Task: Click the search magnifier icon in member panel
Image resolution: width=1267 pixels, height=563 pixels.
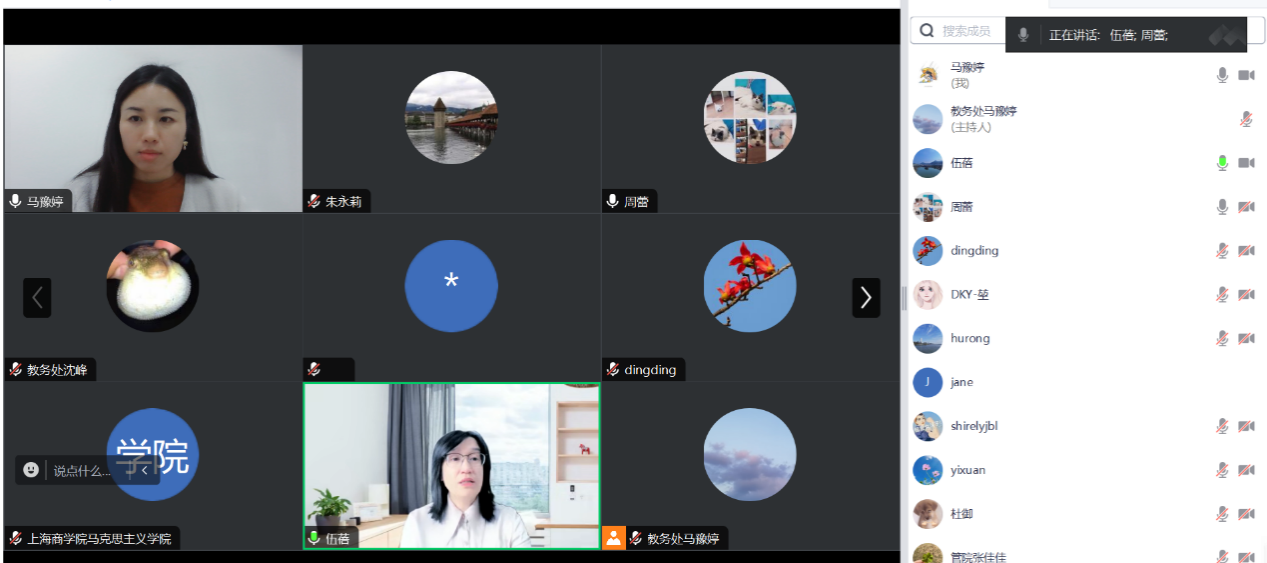Action: [927, 31]
